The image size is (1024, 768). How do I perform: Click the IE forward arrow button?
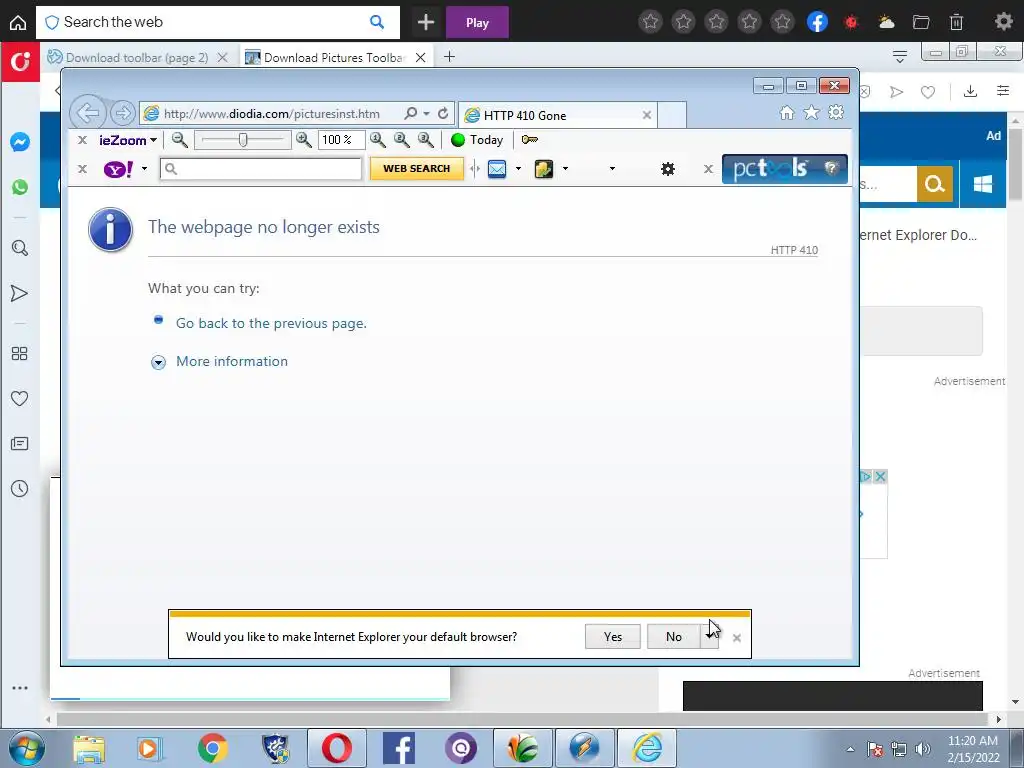click(122, 113)
